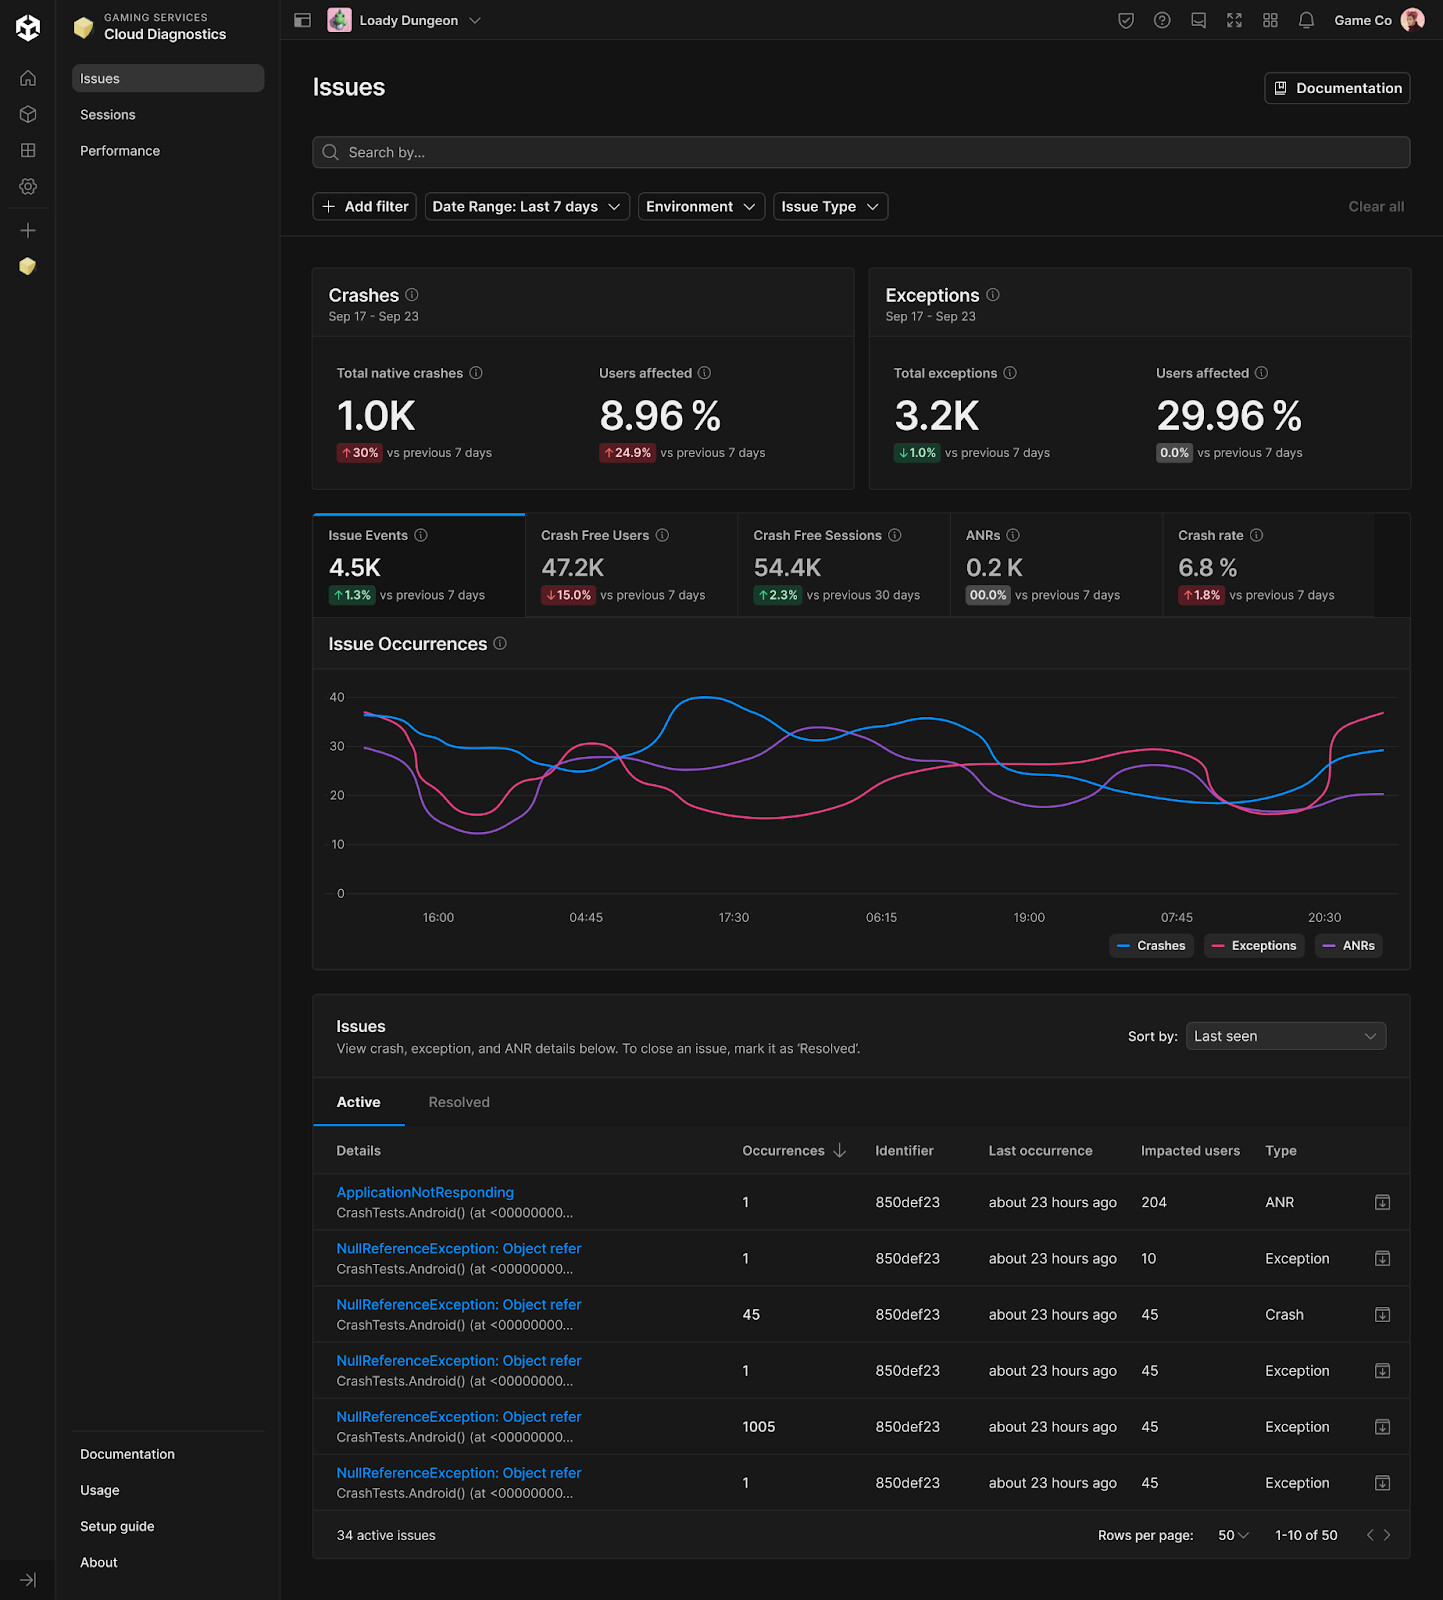1443x1600 pixels.
Task: Toggle the sidebar panel layout icon
Action: coord(302,20)
